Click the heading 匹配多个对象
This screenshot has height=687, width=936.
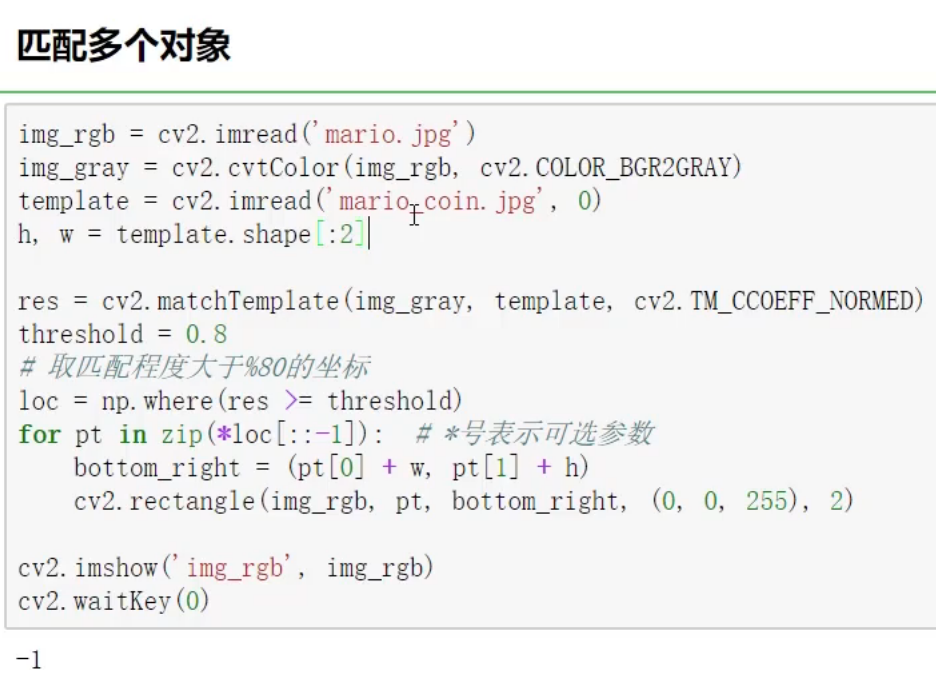point(124,46)
